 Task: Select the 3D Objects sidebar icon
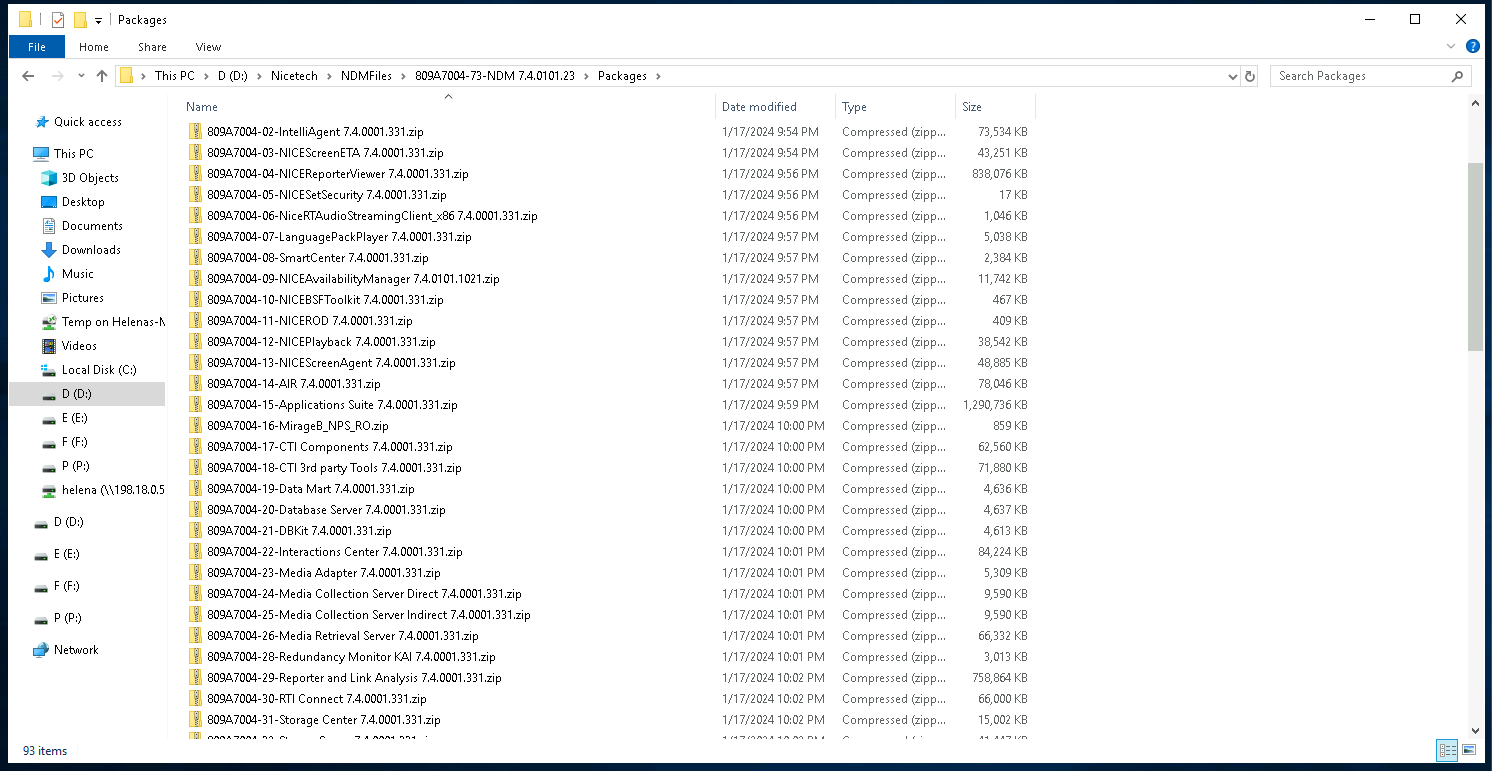(49, 178)
